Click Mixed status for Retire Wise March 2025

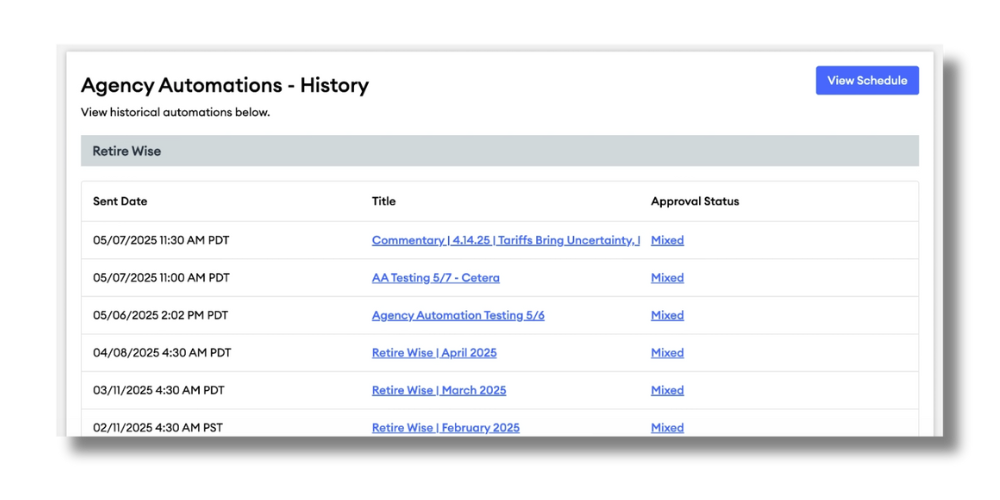667,390
